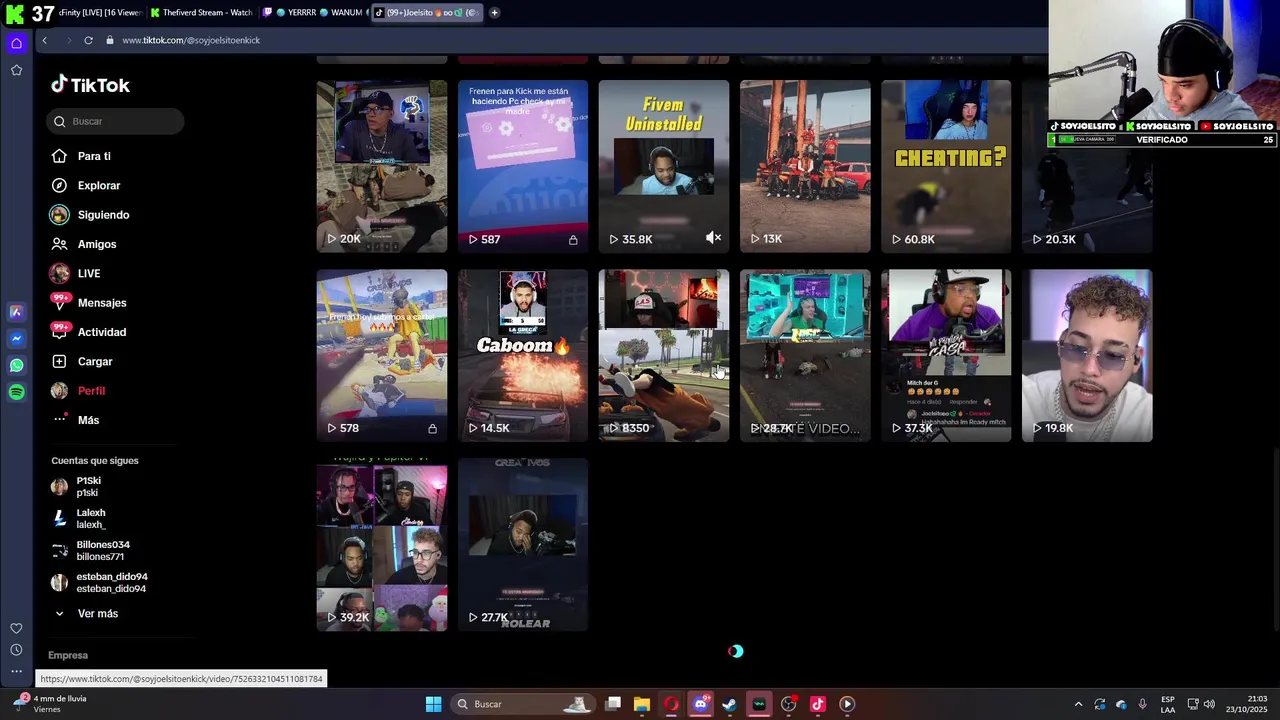Open the Más options menu
This screenshot has height=720, width=1280.
coord(88,420)
